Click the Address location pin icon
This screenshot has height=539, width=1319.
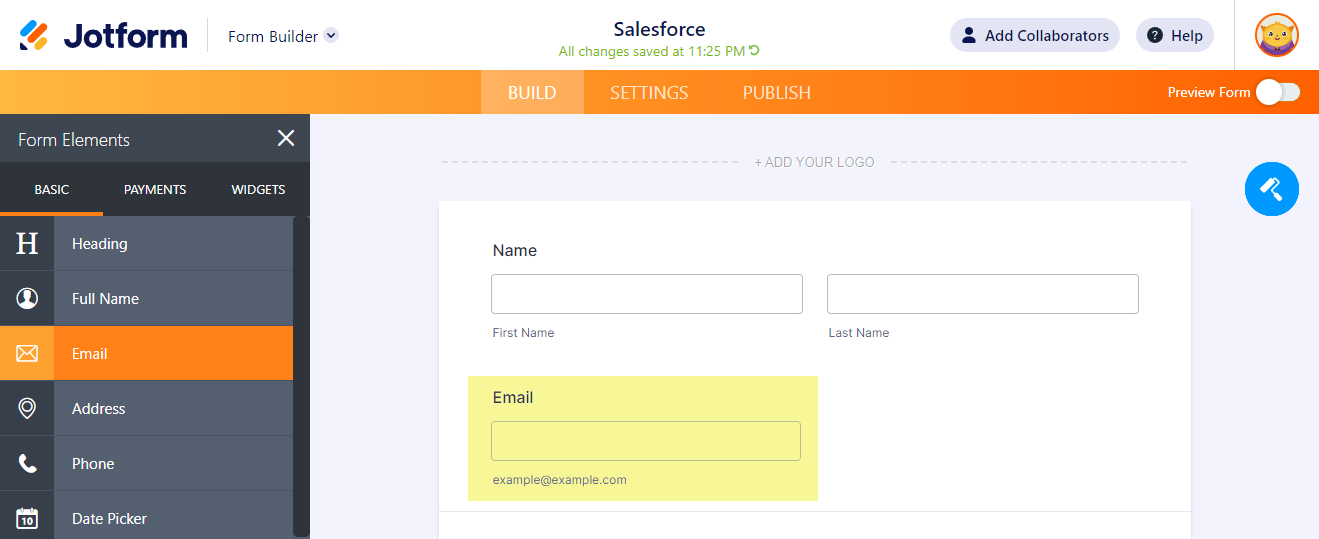point(27,408)
